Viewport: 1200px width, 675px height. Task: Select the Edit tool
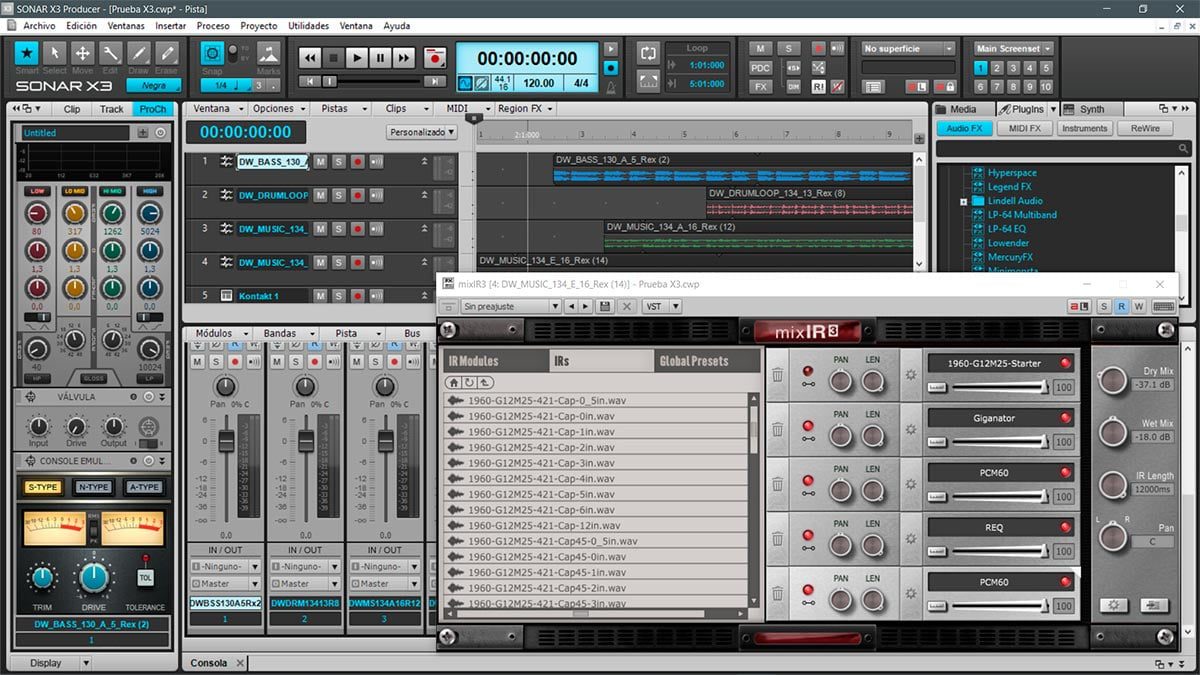click(111, 53)
